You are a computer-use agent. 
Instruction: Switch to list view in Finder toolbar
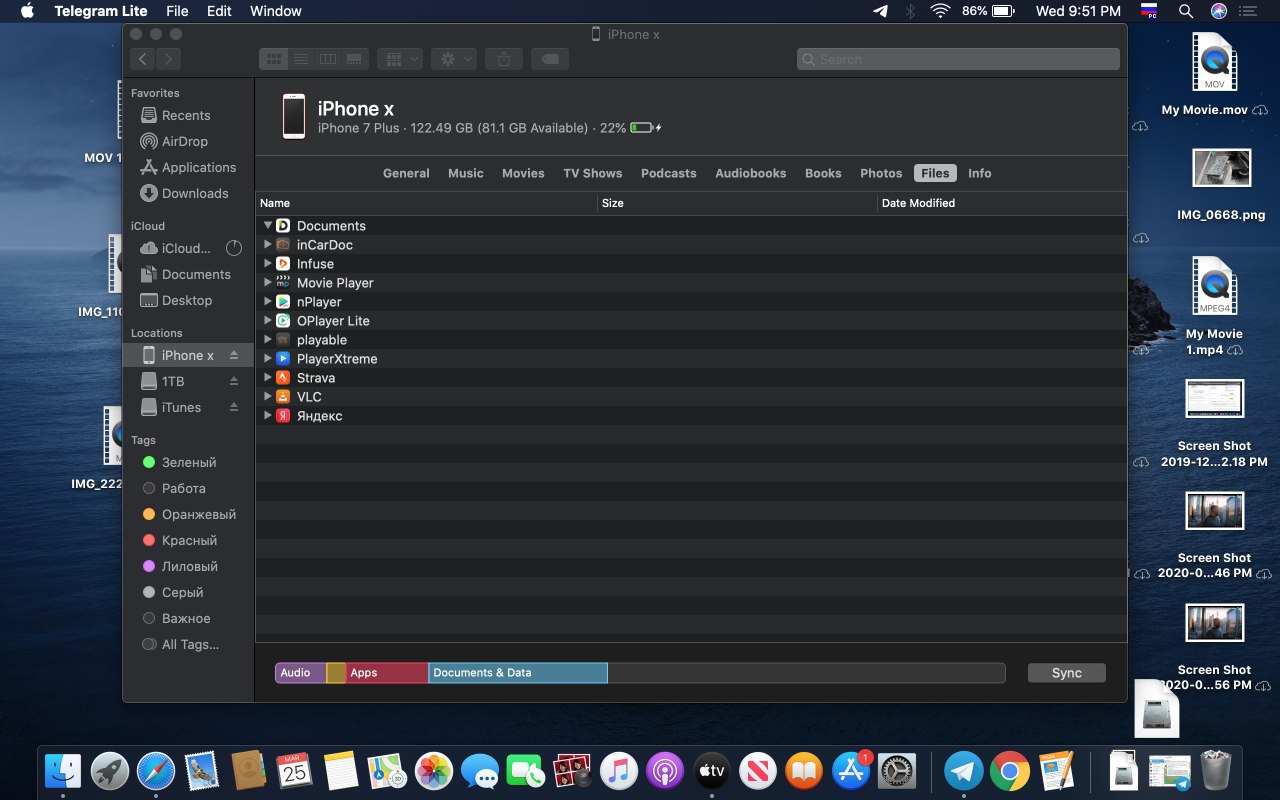pyautogui.click(x=300, y=59)
